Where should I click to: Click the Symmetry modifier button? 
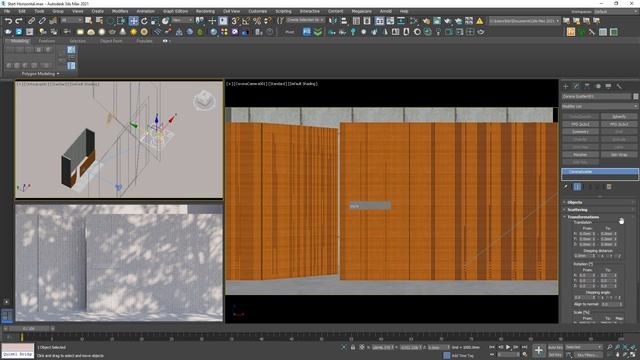pyautogui.click(x=580, y=132)
